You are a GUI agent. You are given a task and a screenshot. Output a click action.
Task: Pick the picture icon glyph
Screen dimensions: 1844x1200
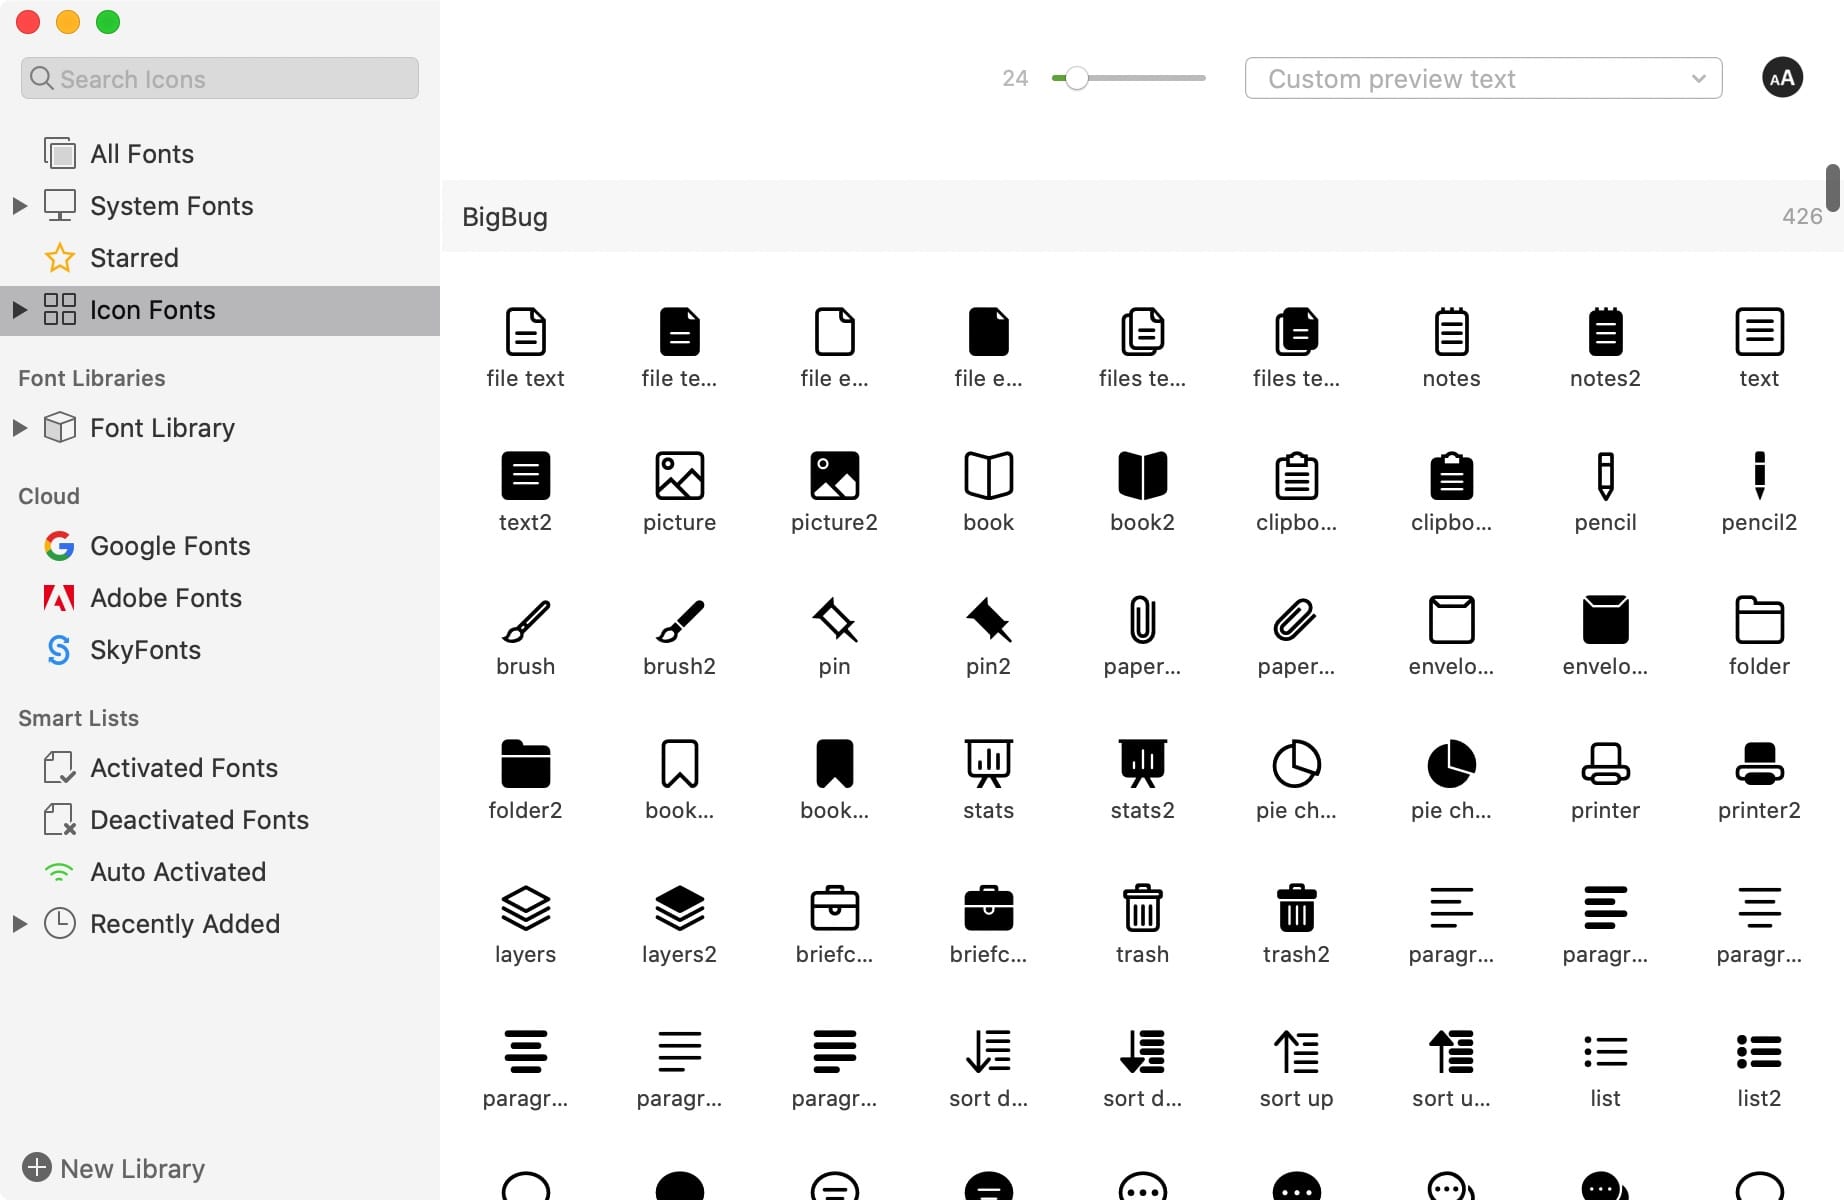coord(679,476)
